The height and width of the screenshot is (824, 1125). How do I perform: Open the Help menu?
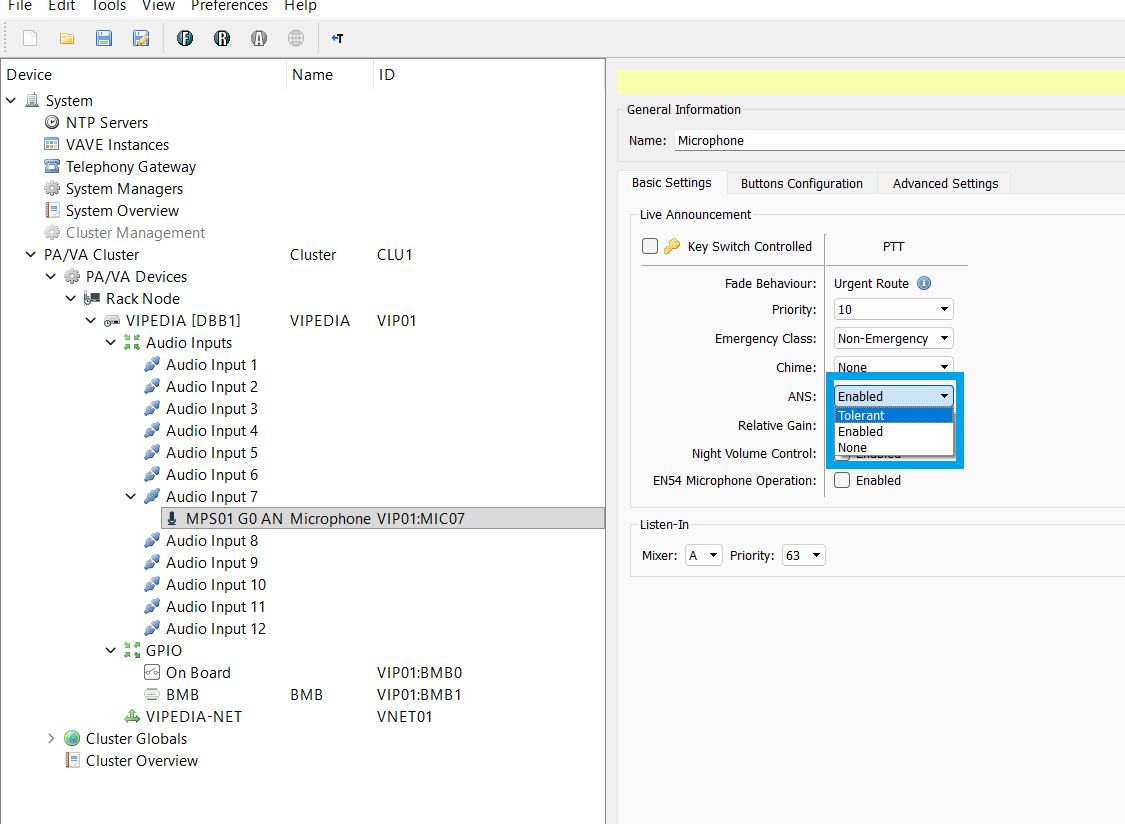[301, 6]
